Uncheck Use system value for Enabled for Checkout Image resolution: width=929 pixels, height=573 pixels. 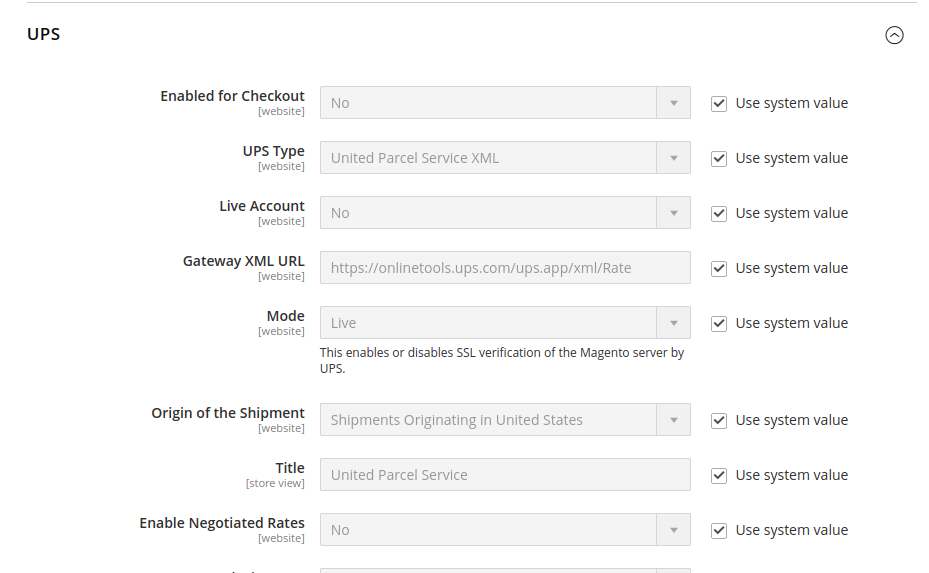click(719, 104)
